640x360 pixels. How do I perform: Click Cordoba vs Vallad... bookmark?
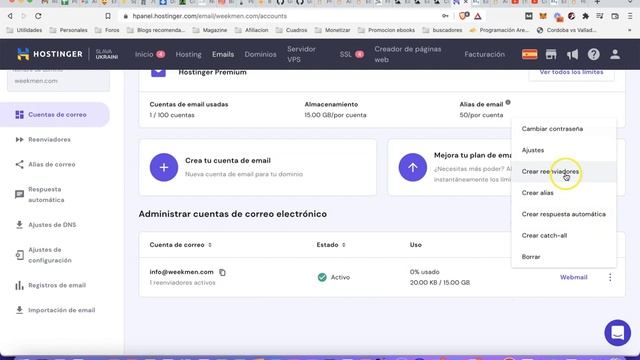[567, 30]
